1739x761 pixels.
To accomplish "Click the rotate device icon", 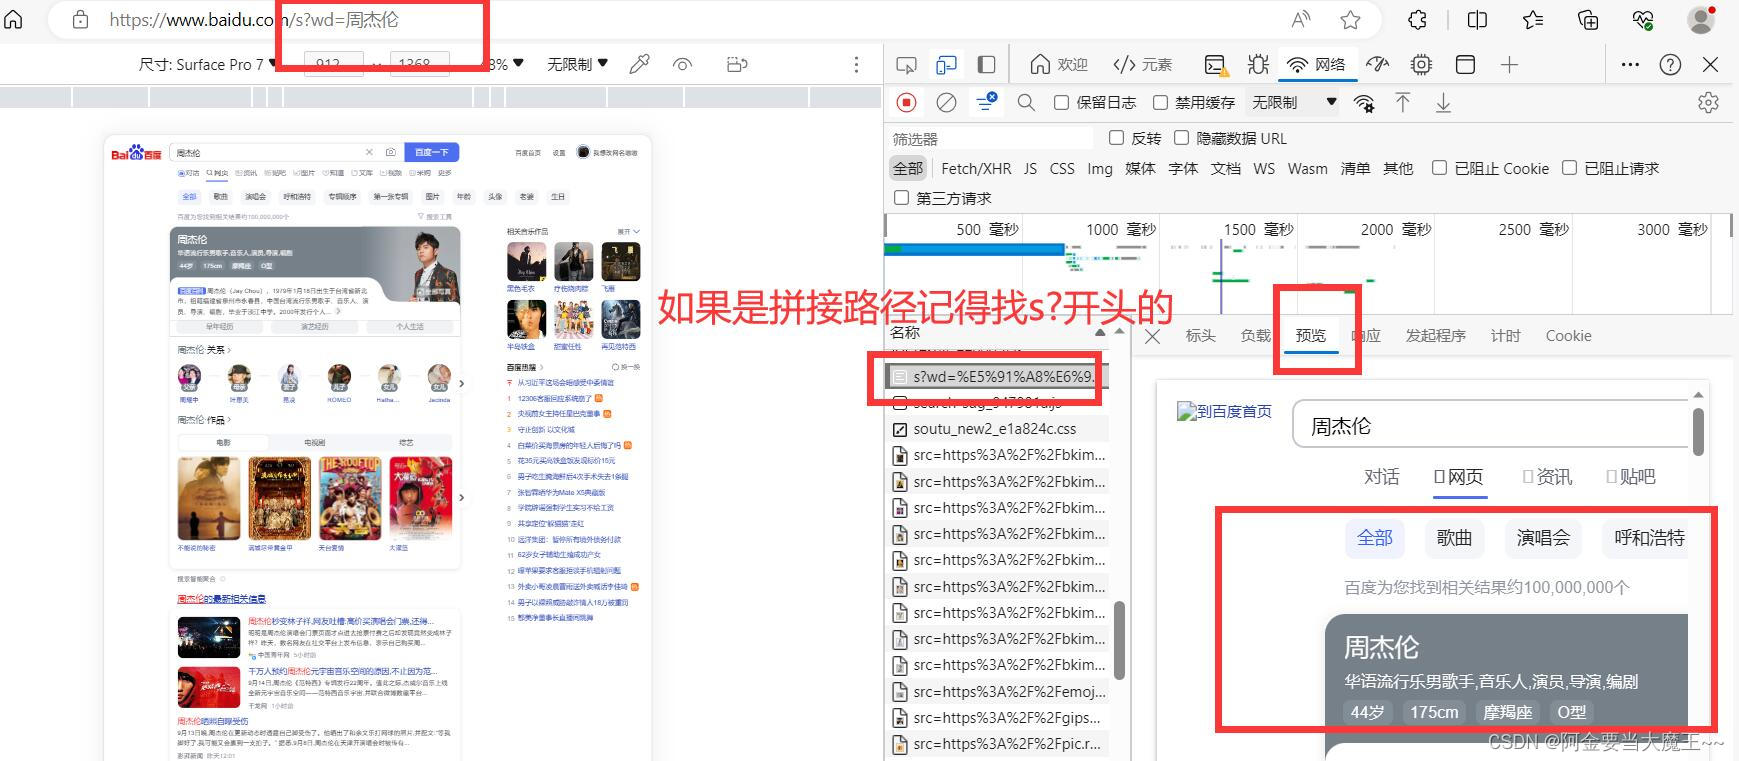I will [x=737, y=65].
